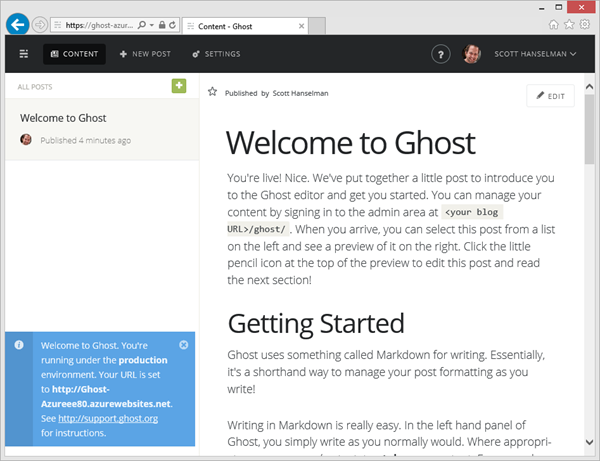Click the info icon in notification

click(x=19, y=345)
